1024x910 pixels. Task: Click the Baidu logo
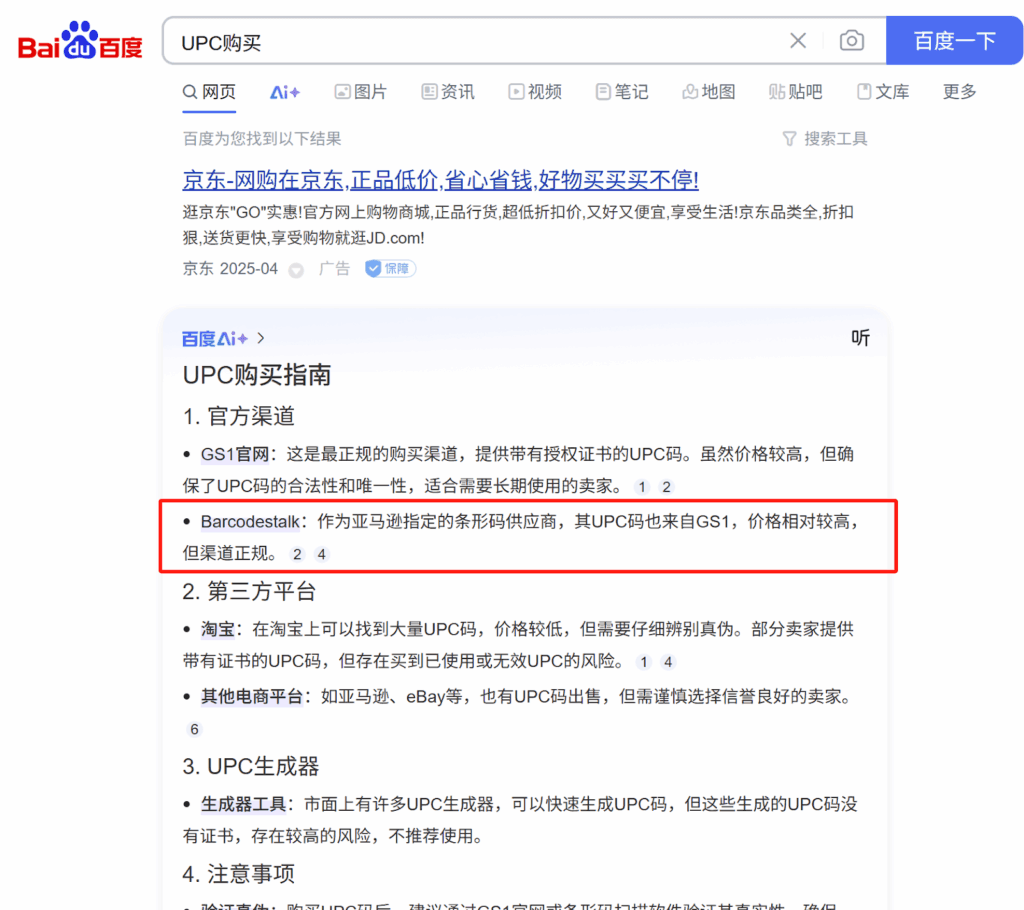pos(79,40)
